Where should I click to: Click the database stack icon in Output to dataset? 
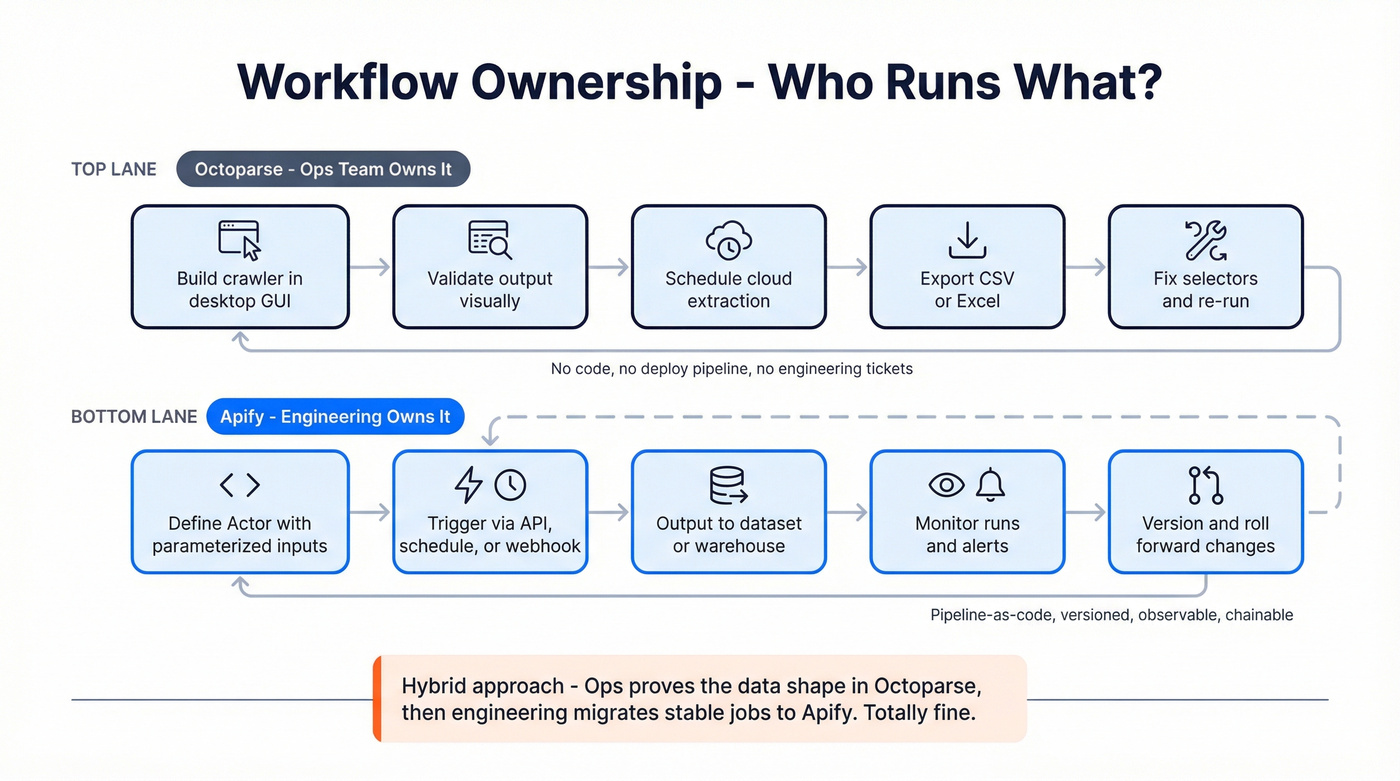728,484
